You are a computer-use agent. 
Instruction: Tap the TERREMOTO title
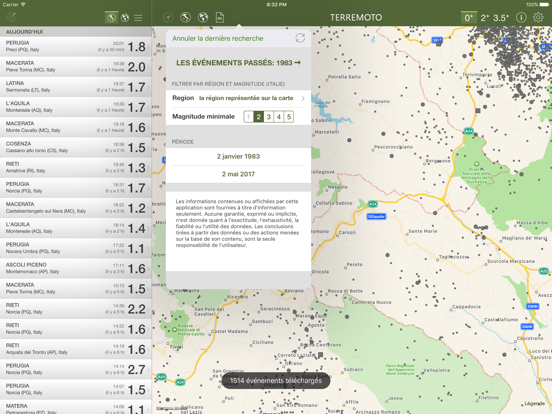[x=356, y=18]
